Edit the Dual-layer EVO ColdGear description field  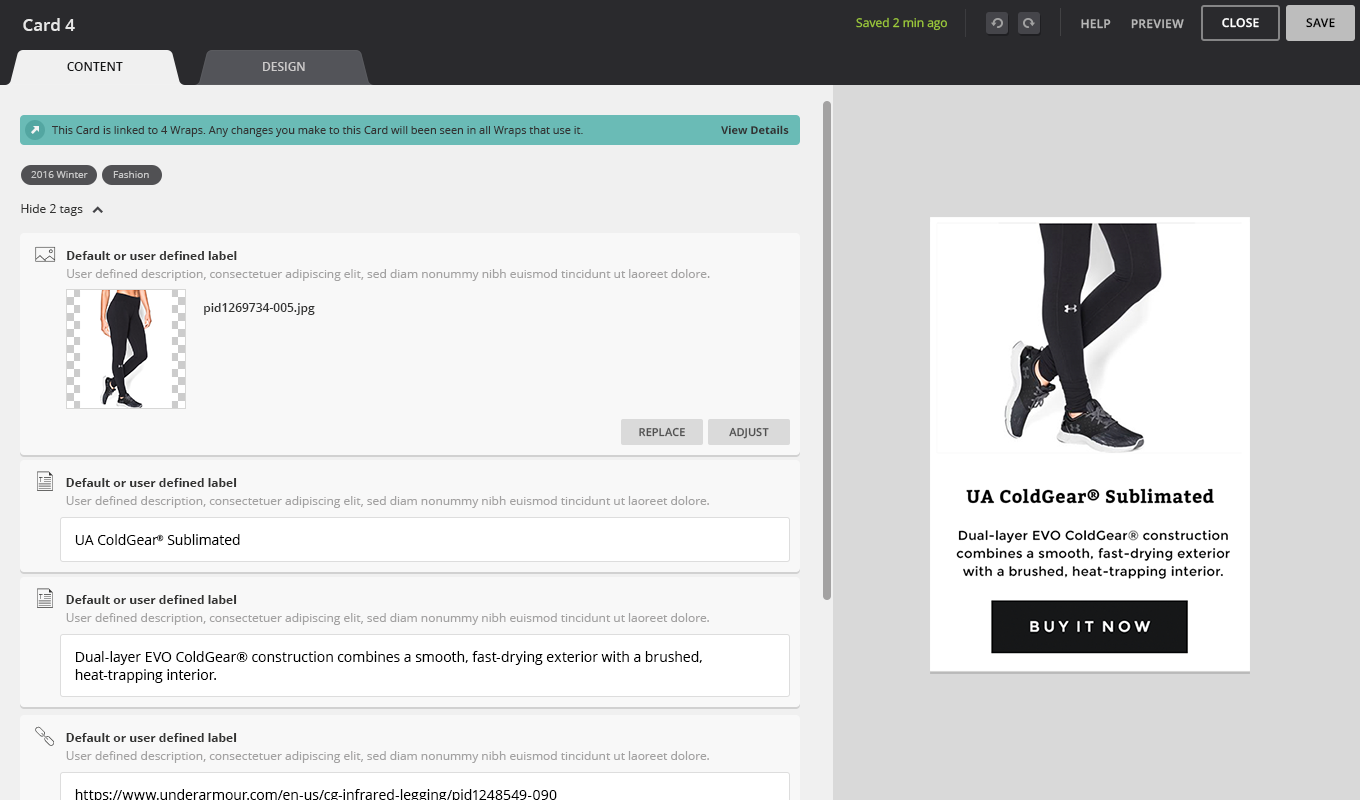pyautogui.click(x=425, y=666)
